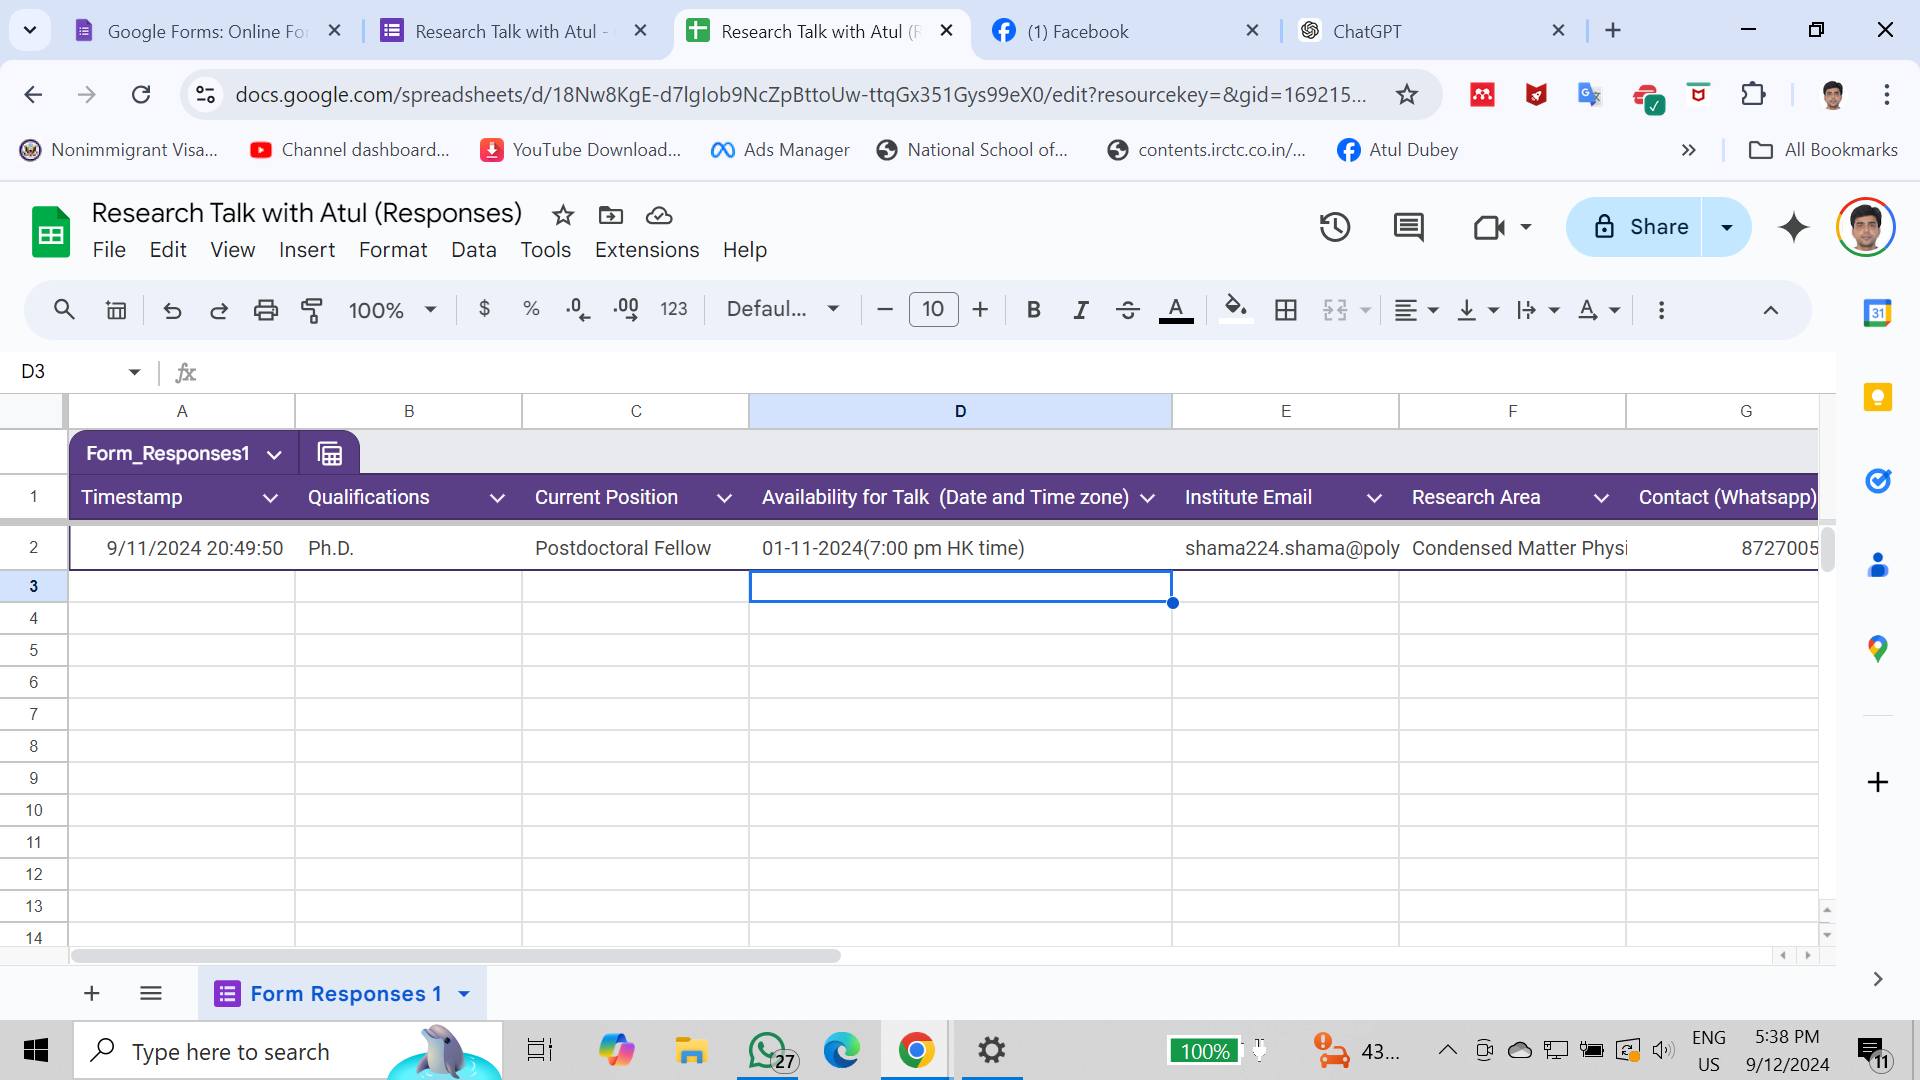
Task: Open the Insert menu
Action: (307, 250)
